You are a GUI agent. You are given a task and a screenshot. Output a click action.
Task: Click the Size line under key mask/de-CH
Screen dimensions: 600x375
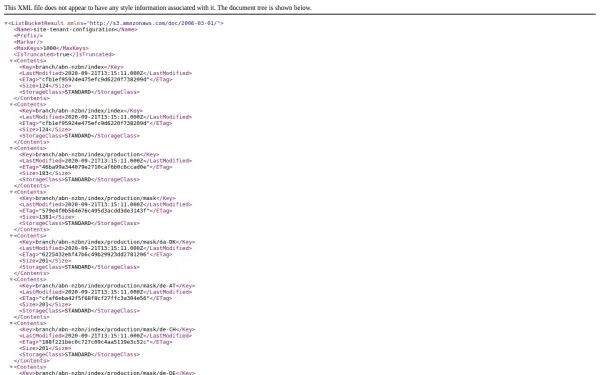[x=45, y=348]
